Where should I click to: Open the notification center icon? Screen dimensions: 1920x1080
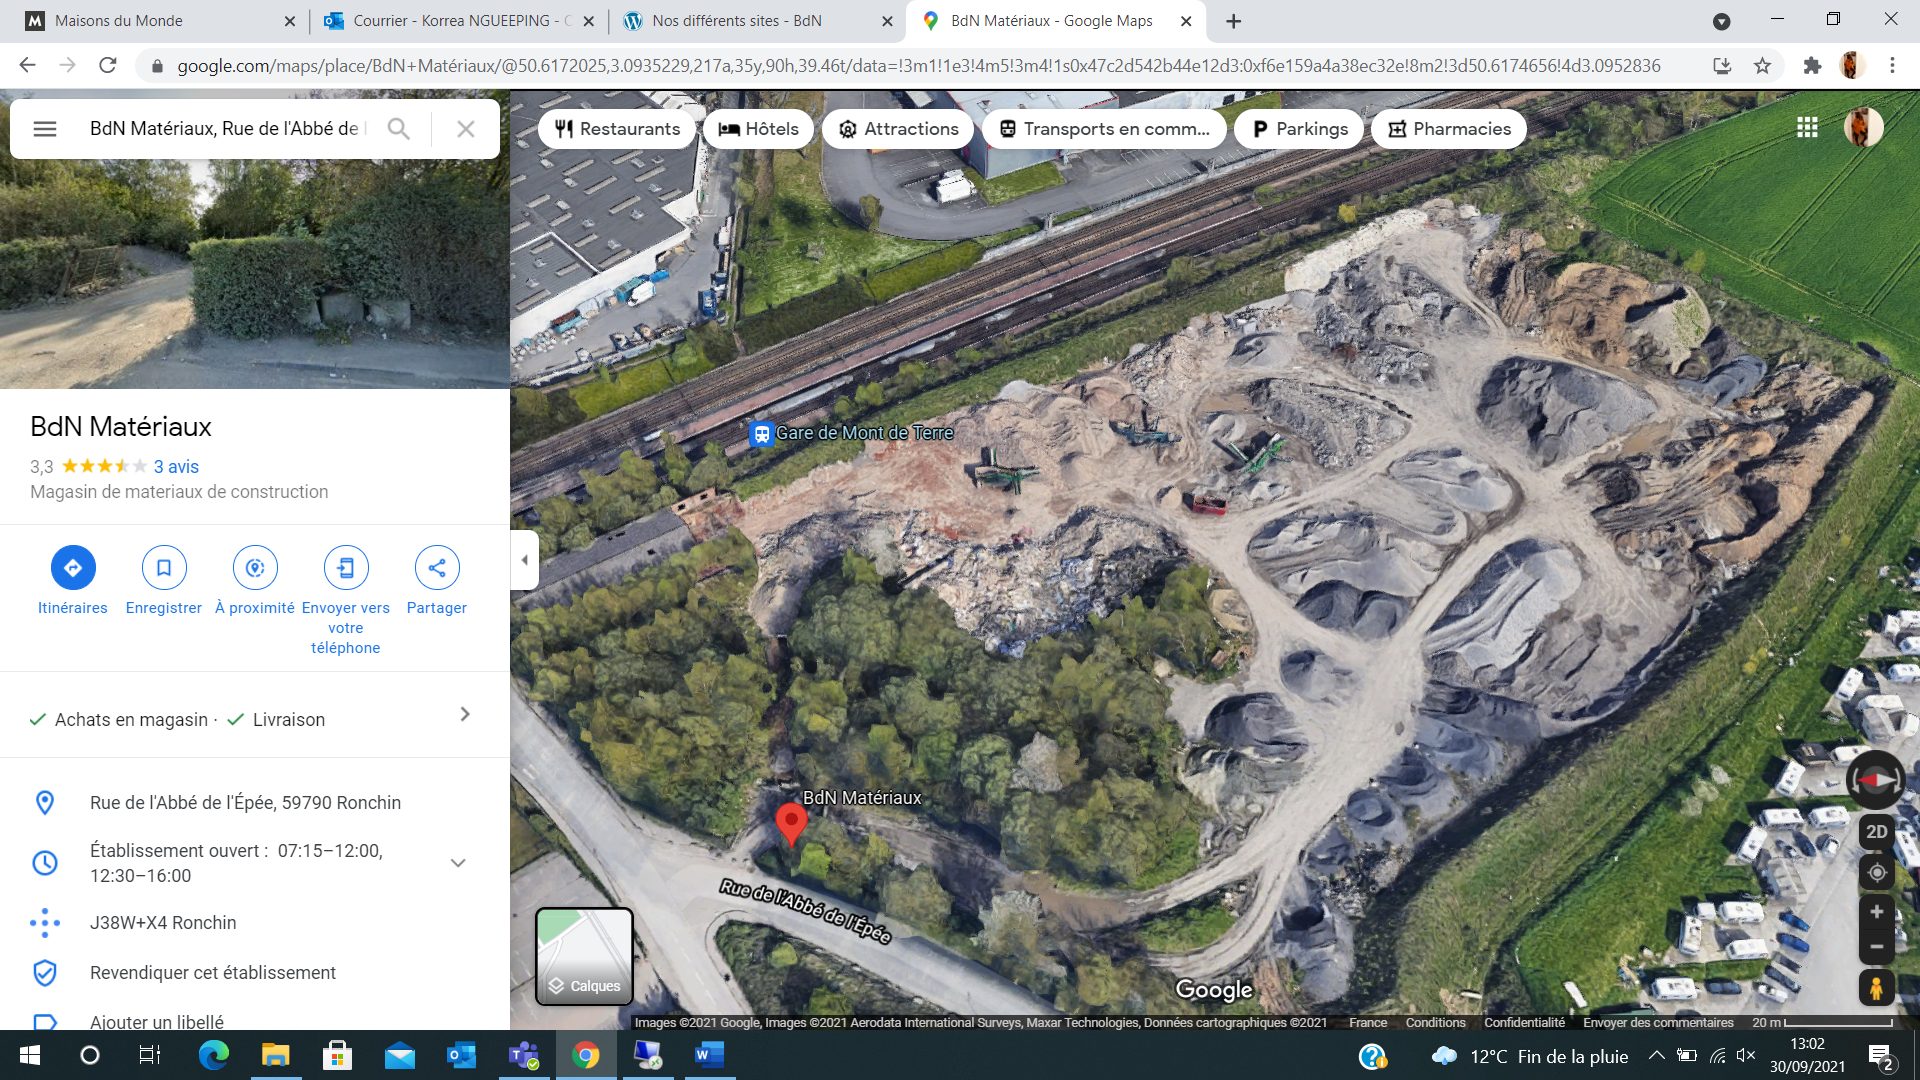pos(1880,1056)
